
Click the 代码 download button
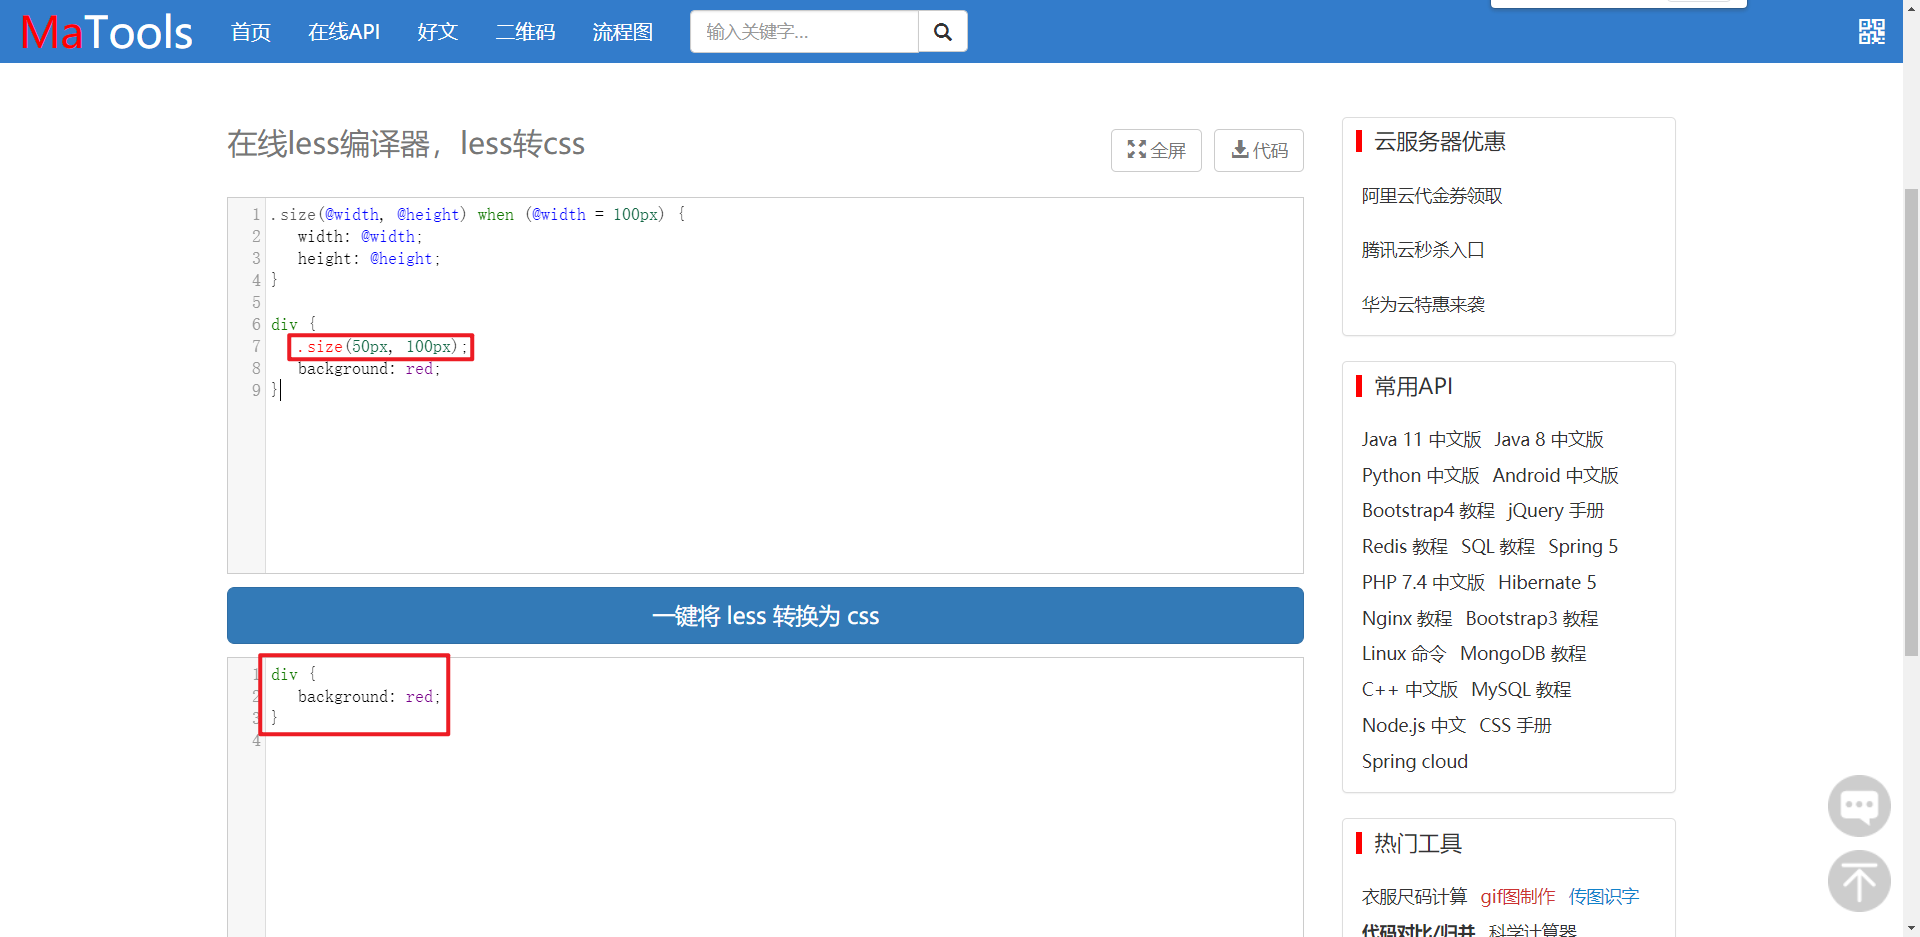[1259, 150]
